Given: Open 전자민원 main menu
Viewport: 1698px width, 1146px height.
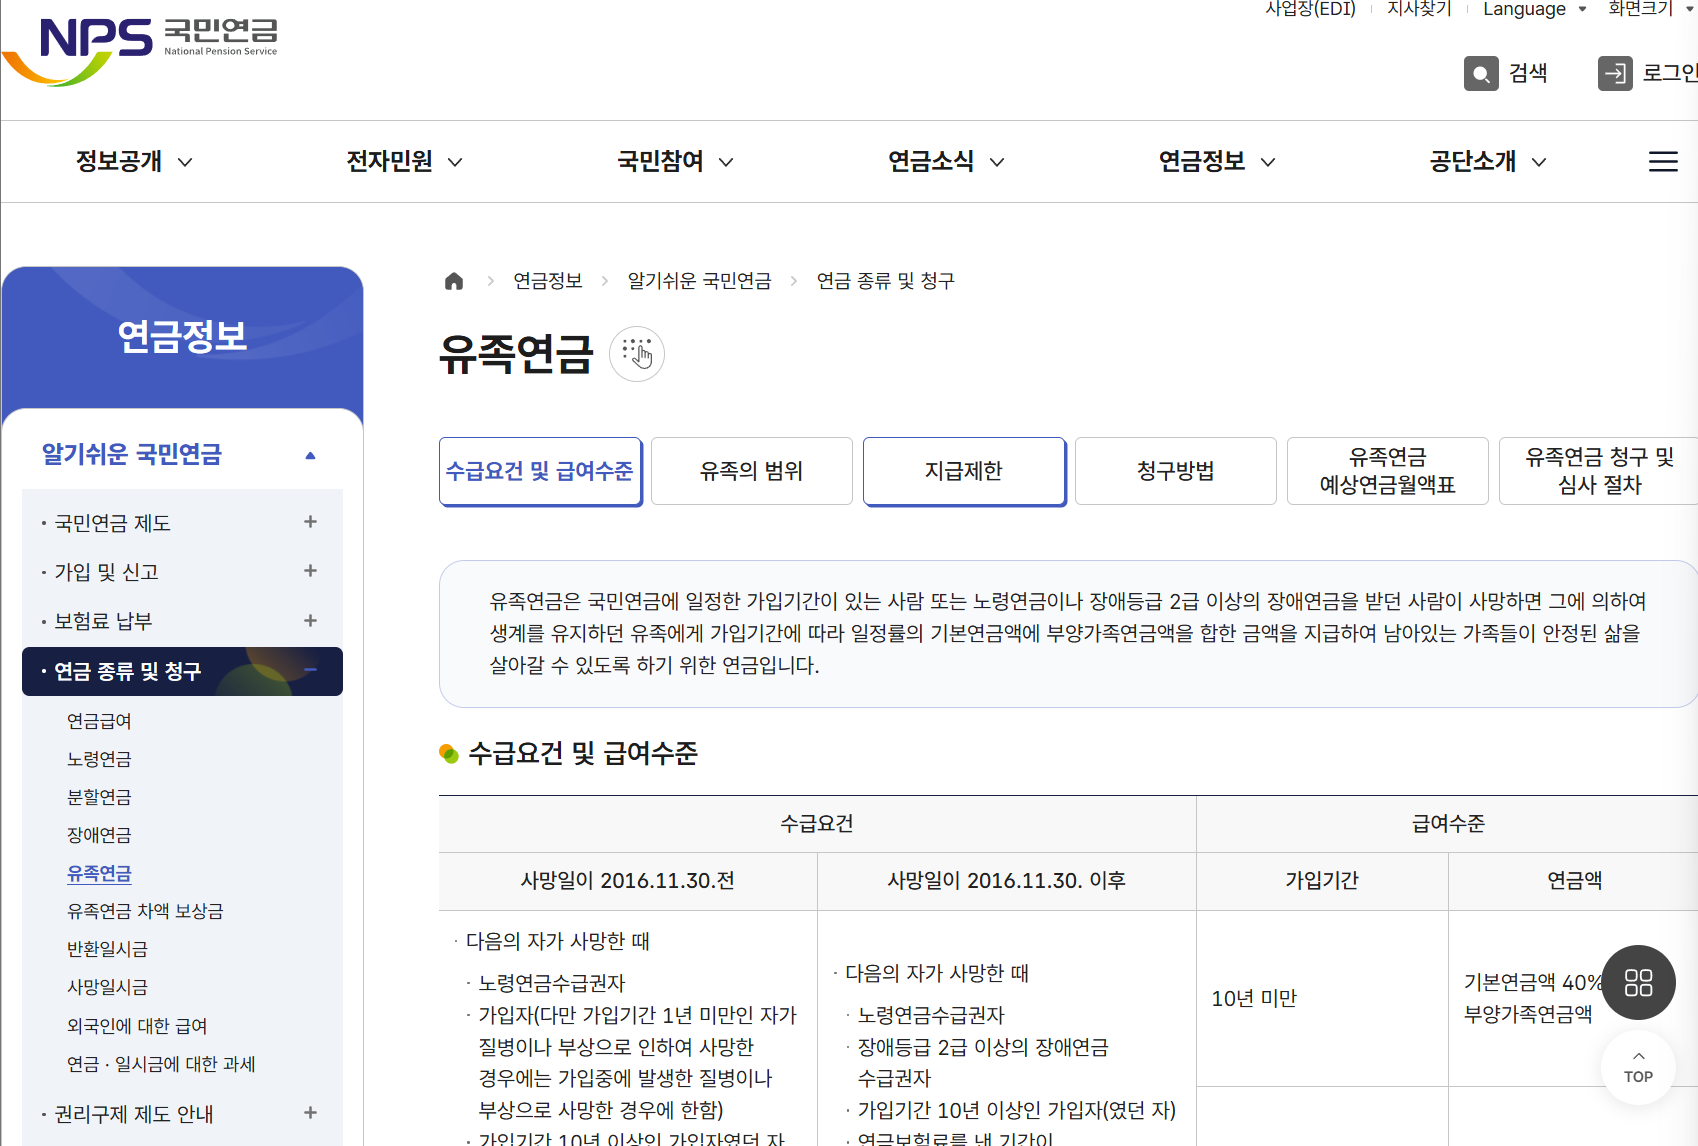Looking at the screenshot, I should (404, 161).
